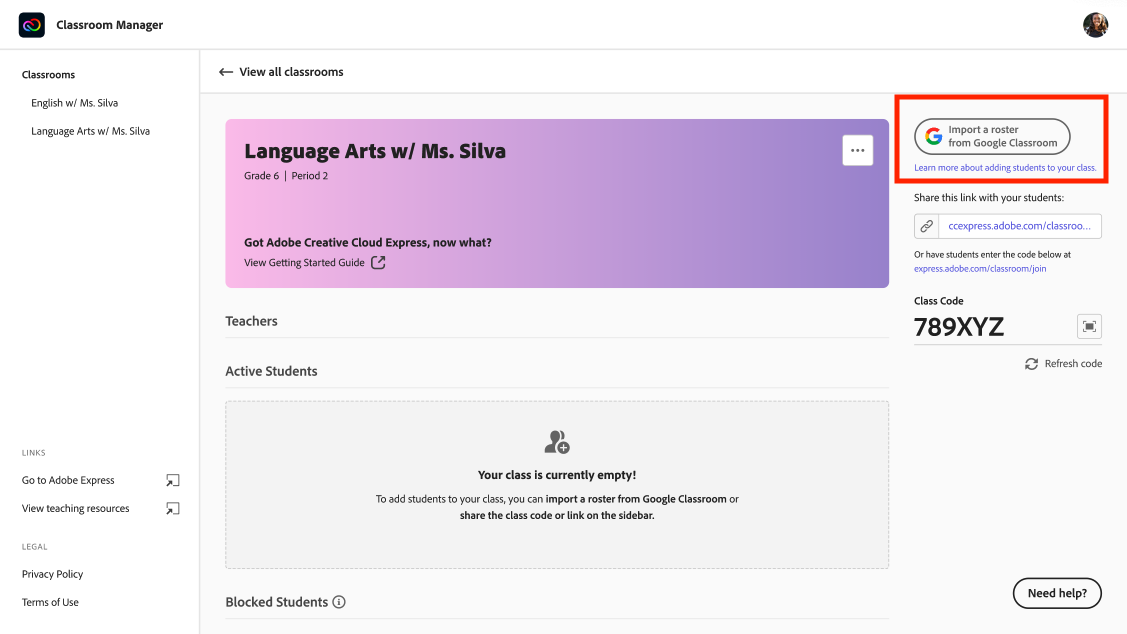
Task: Click the external link icon beside View teaching resources
Action: (x=172, y=509)
